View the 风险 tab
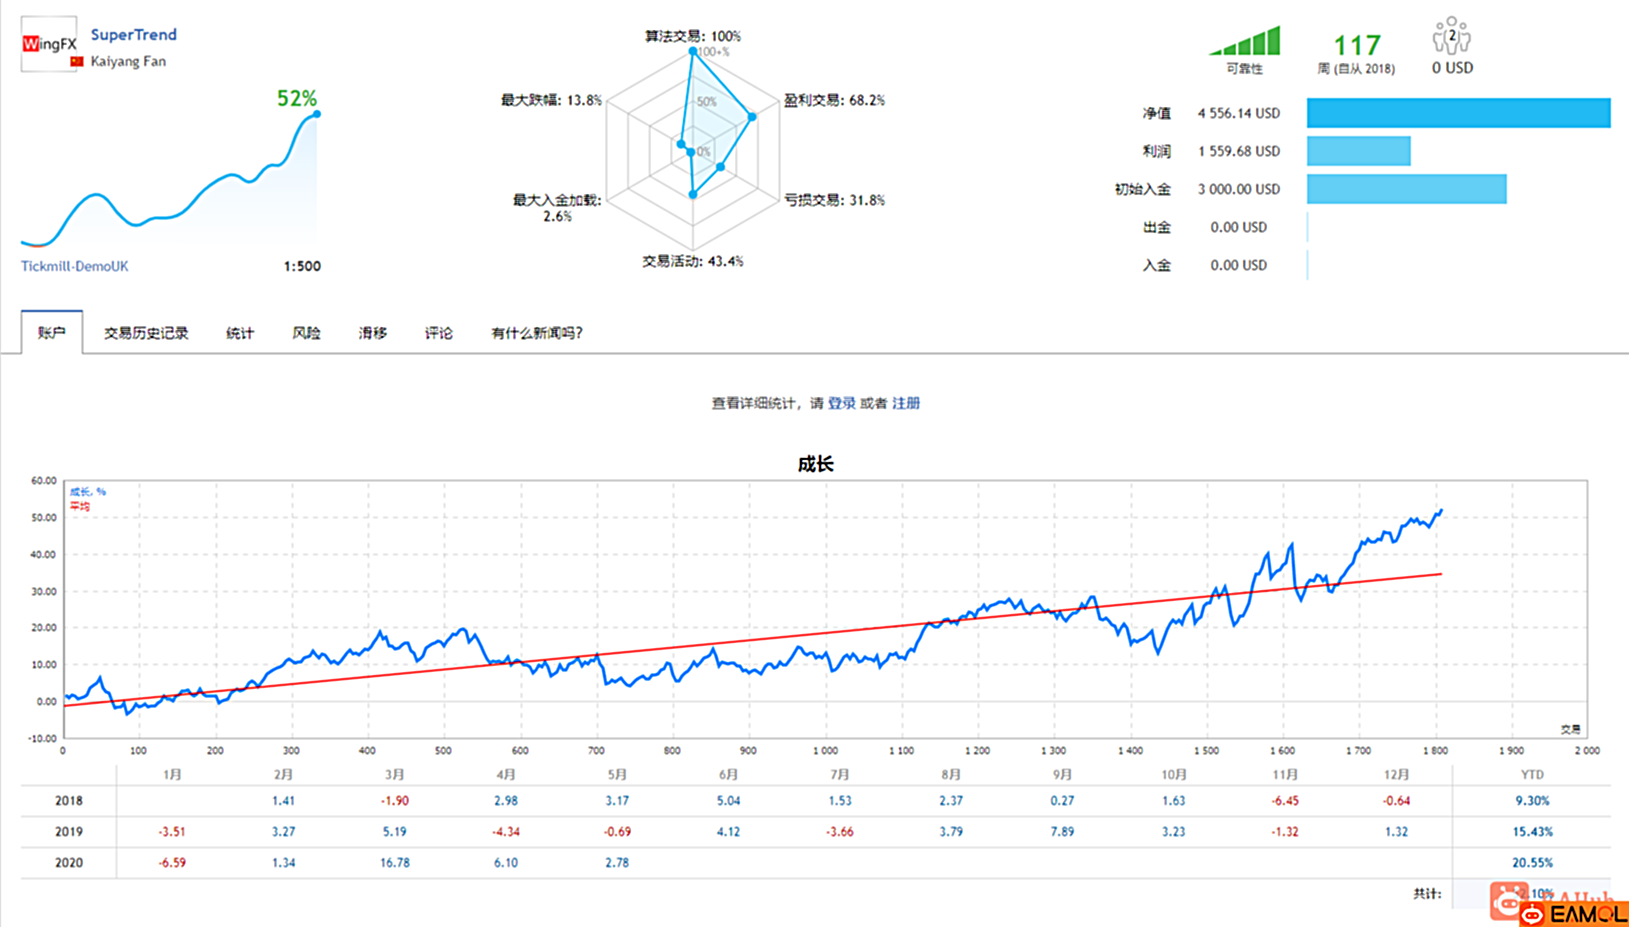This screenshot has height=927, width=1629. [x=306, y=333]
